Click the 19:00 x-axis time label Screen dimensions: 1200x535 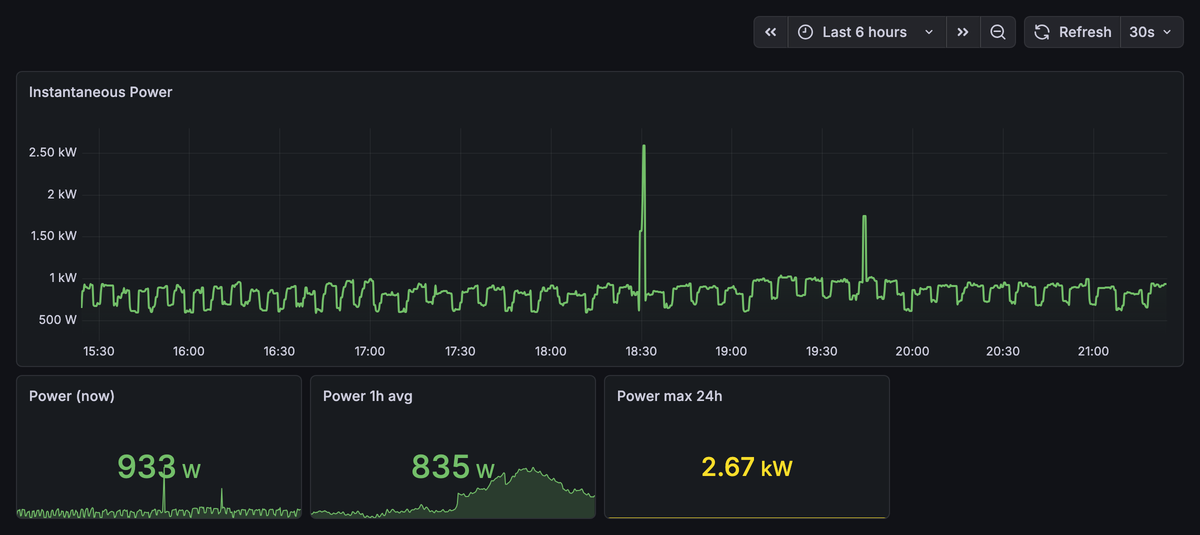[x=731, y=351]
